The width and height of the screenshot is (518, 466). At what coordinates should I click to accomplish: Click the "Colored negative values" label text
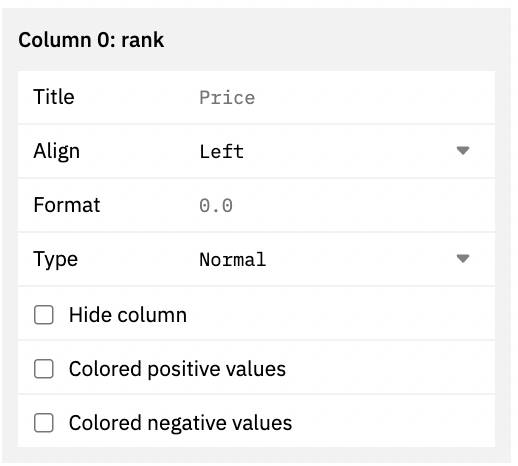(180, 423)
